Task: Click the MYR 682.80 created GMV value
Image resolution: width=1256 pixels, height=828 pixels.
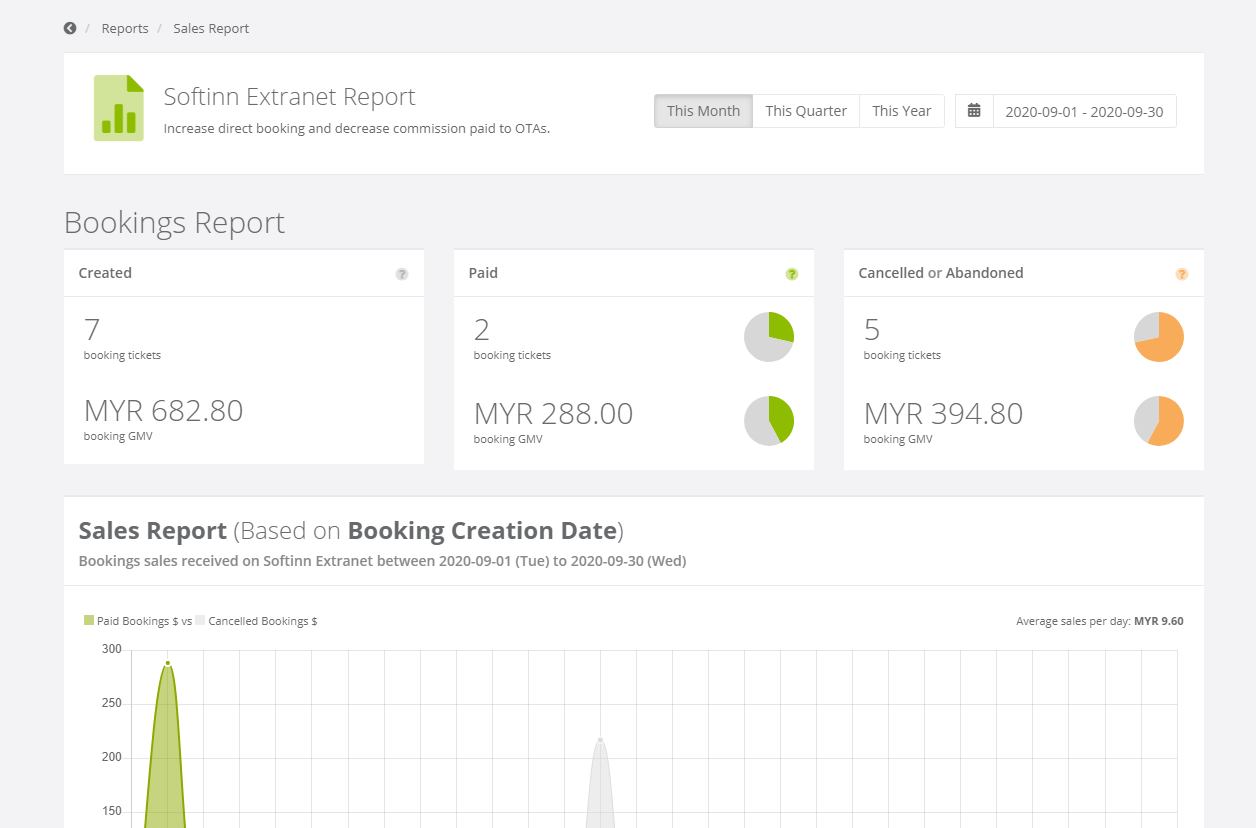Action: (164, 411)
